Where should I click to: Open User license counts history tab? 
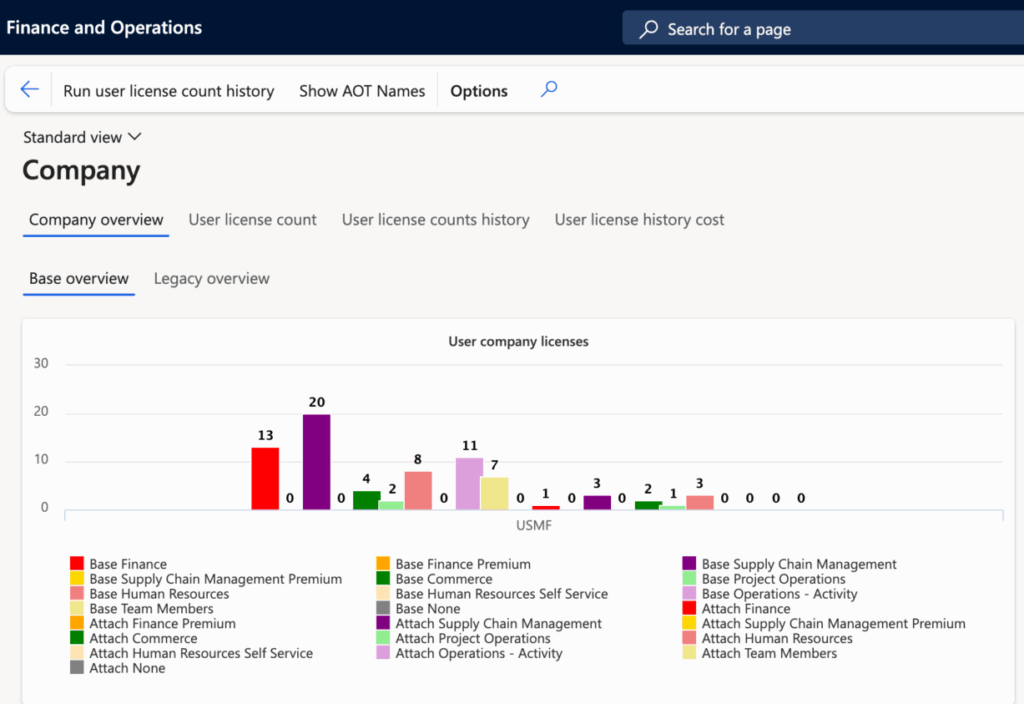[x=435, y=220]
